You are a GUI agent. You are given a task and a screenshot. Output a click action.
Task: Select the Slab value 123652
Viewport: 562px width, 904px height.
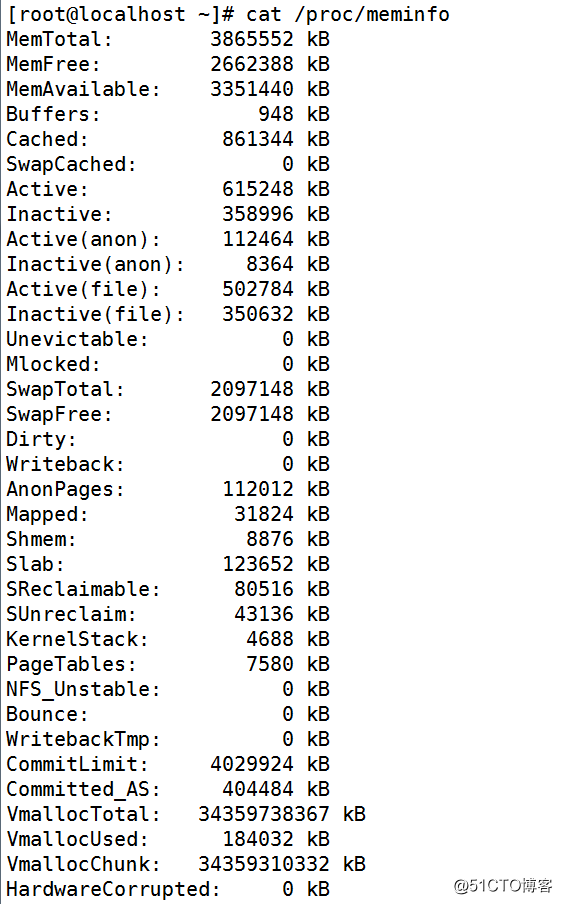click(x=258, y=564)
